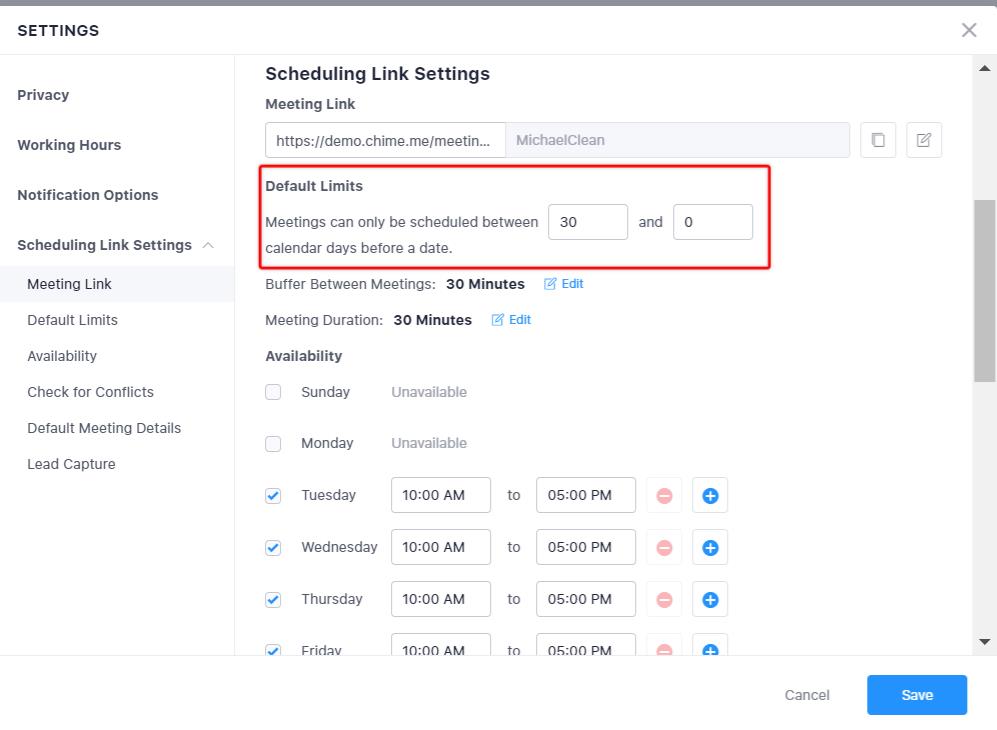Open Wednesday end time 05:00 PM picker
The image size is (997, 730).
click(586, 547)
